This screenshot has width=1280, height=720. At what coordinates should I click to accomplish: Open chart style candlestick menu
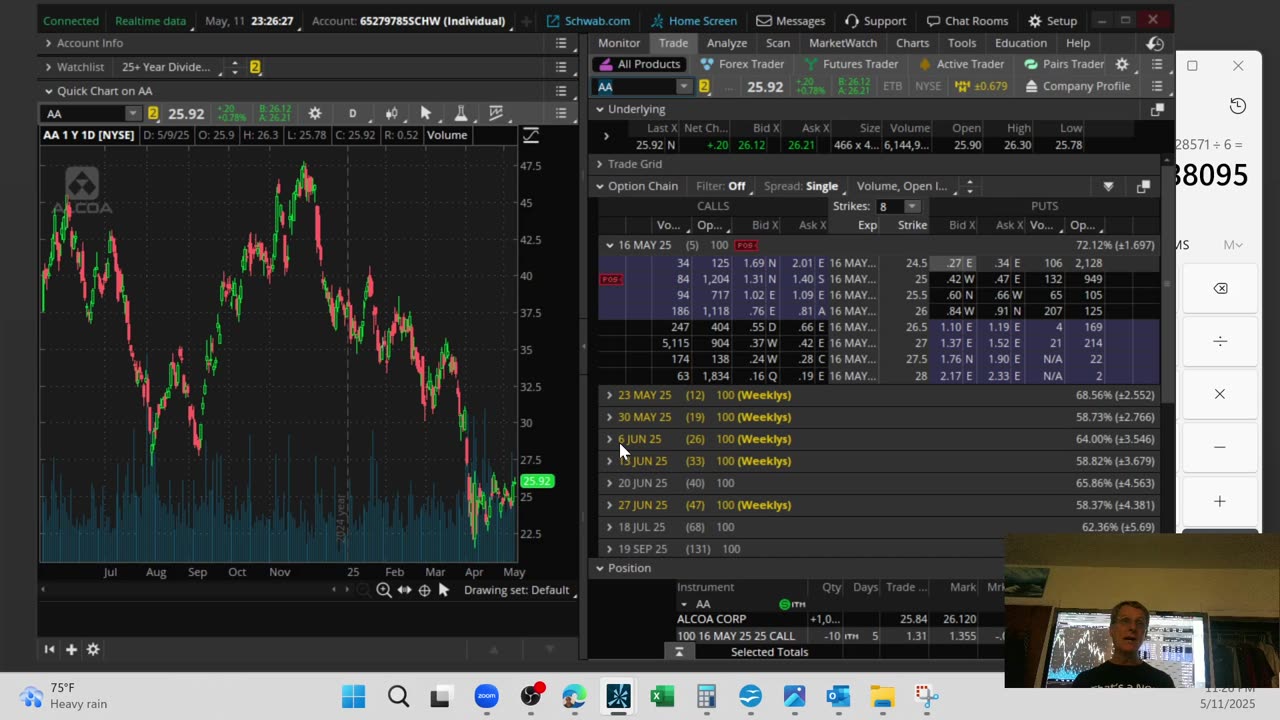(x=391, y=113)
